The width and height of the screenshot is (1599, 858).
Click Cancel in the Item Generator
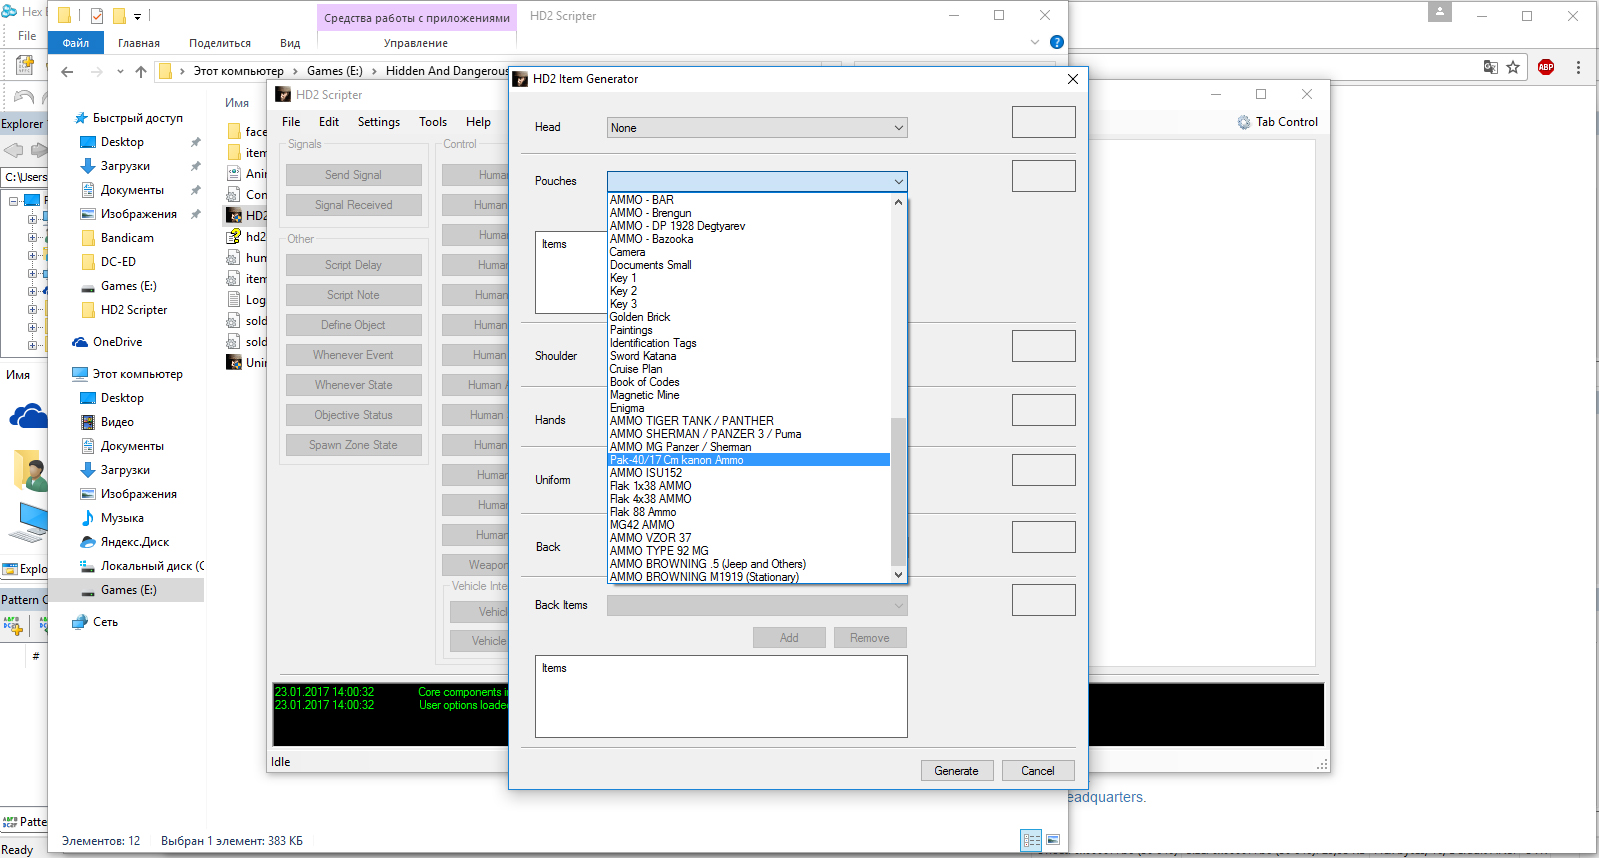(1037, 770)
